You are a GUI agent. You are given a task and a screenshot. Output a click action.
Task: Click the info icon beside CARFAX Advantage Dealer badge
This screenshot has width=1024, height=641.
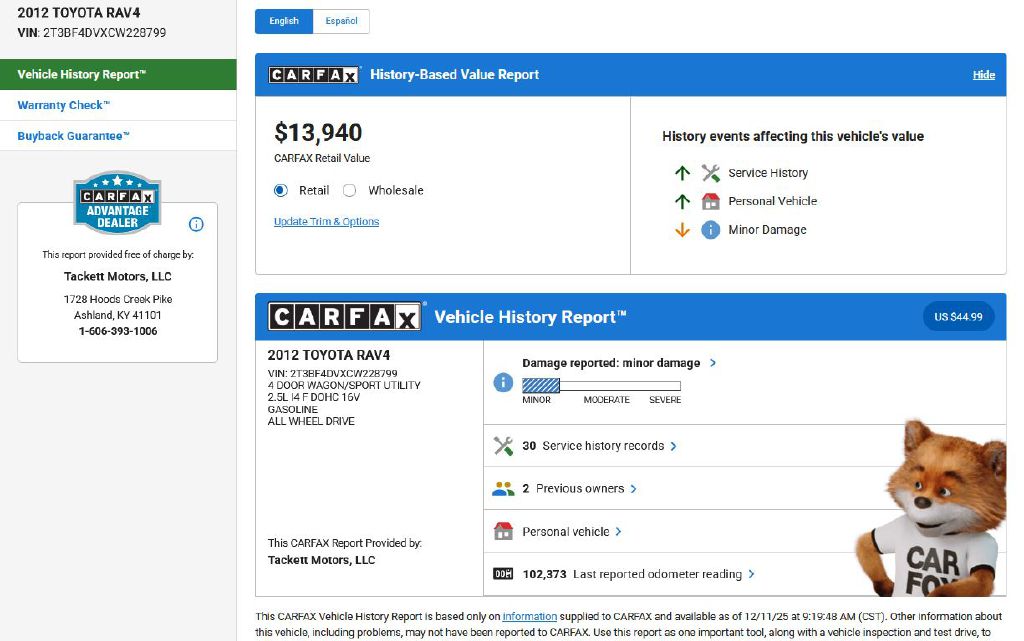(x=196, y=224)
